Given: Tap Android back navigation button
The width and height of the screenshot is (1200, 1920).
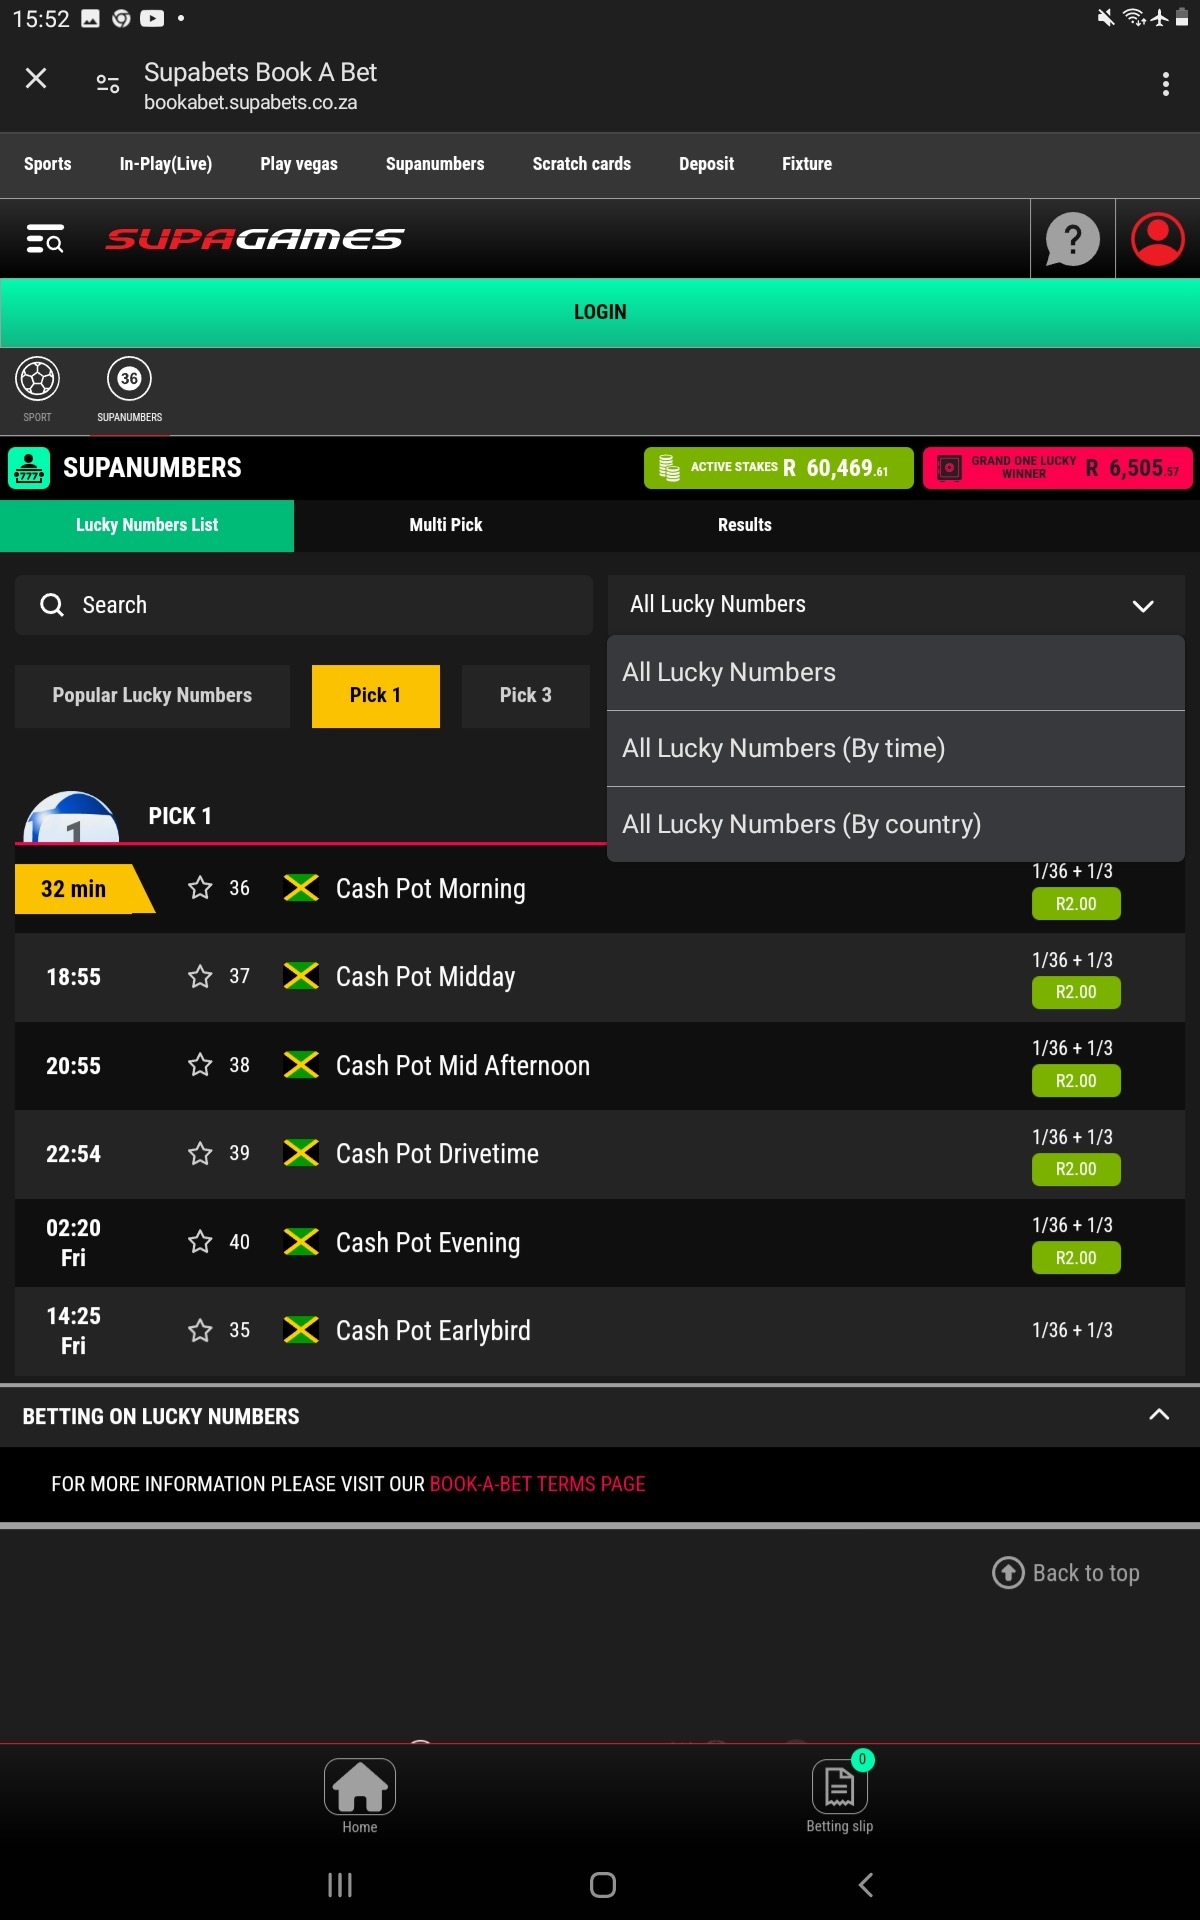Looking at the screenshot, I should coord(866,1885).
